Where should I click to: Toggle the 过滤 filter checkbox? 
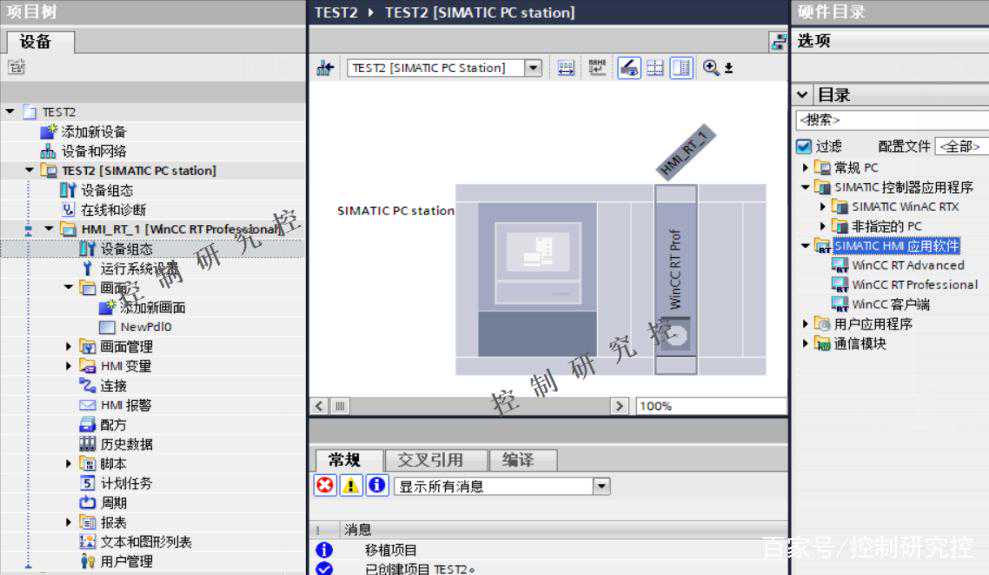click(803, 146)
